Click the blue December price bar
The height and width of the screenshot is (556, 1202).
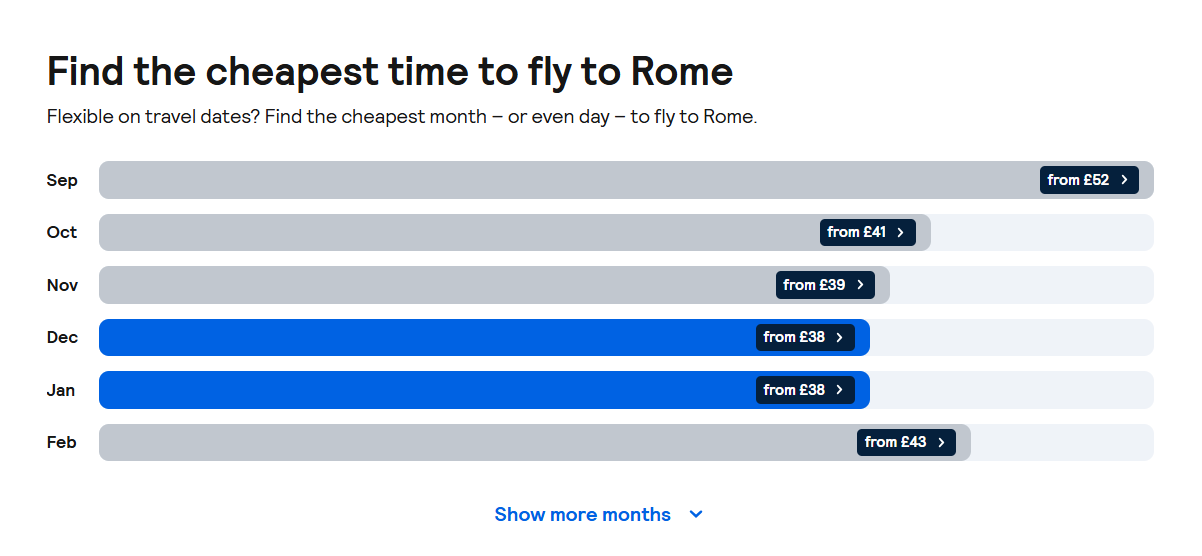click(484, 338)
